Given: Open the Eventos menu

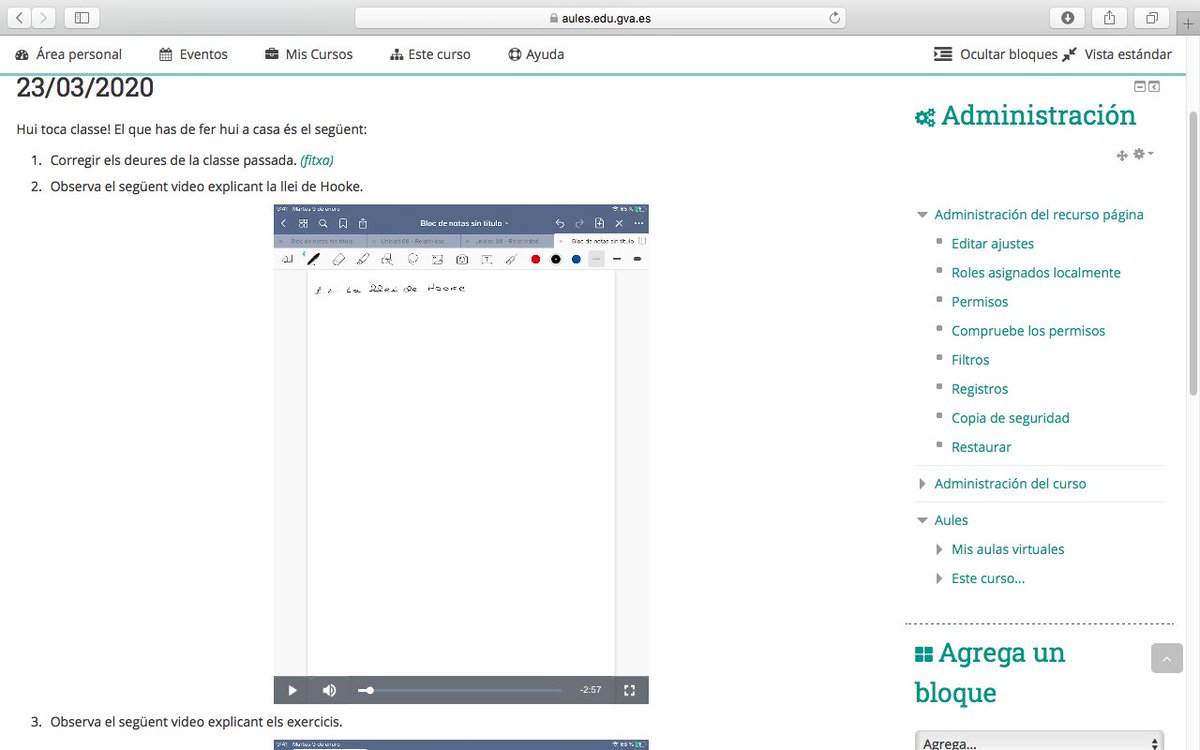Looking at the screenshot, I should [x=193, y=54].
